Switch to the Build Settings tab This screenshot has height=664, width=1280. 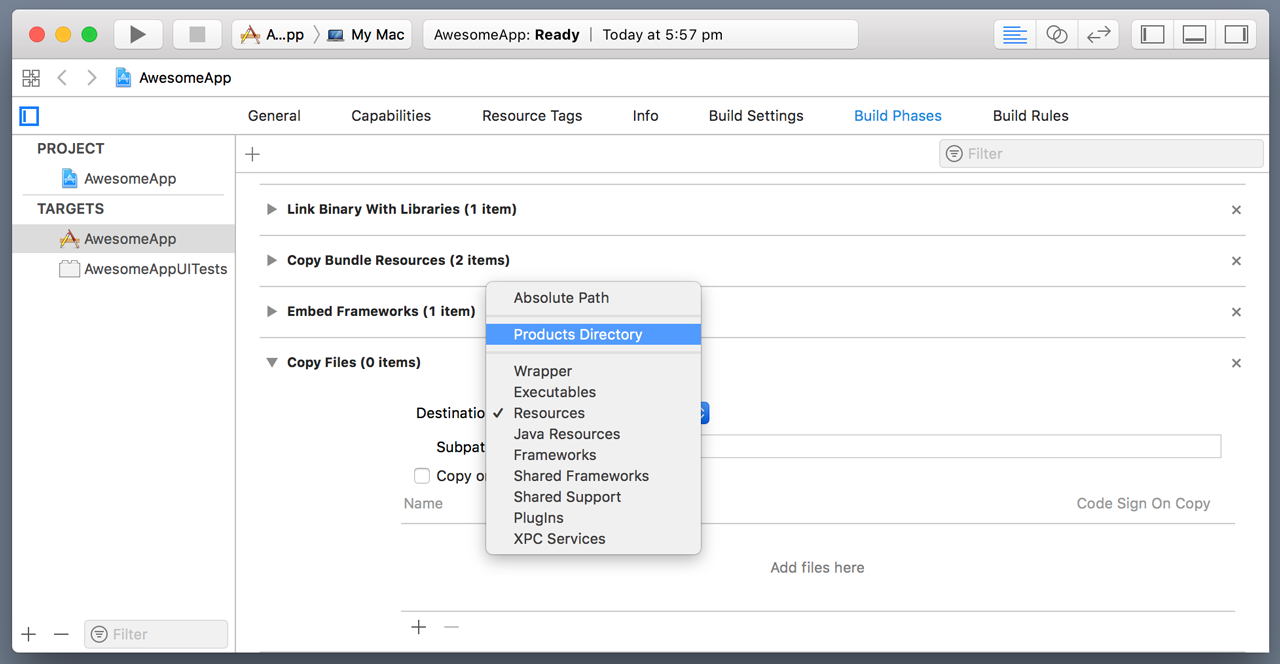click(x=756, y=116)
